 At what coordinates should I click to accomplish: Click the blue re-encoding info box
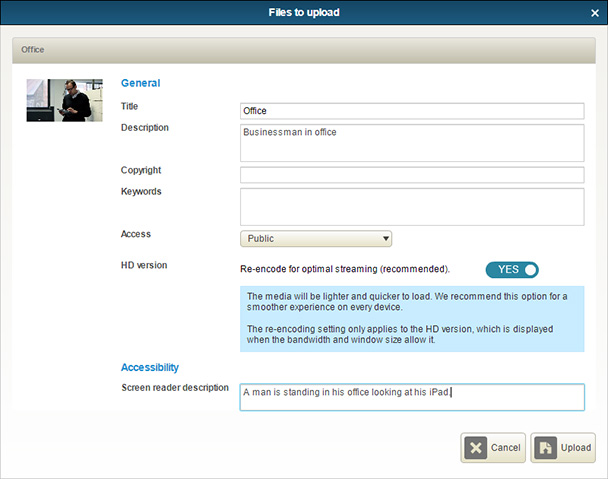click(x=412, y=319)
